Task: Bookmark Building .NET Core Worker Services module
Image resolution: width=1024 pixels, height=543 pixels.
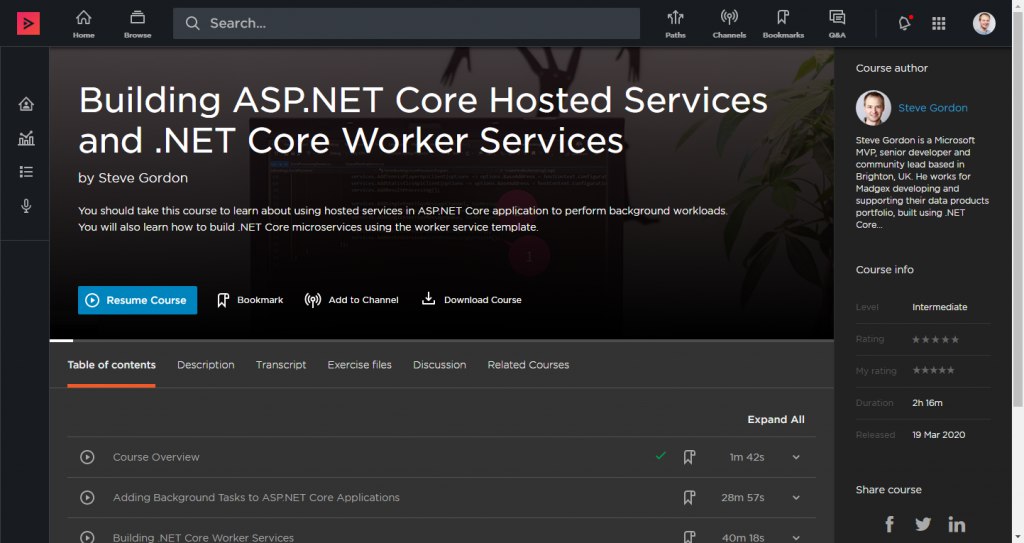Action: click(689, 536)
